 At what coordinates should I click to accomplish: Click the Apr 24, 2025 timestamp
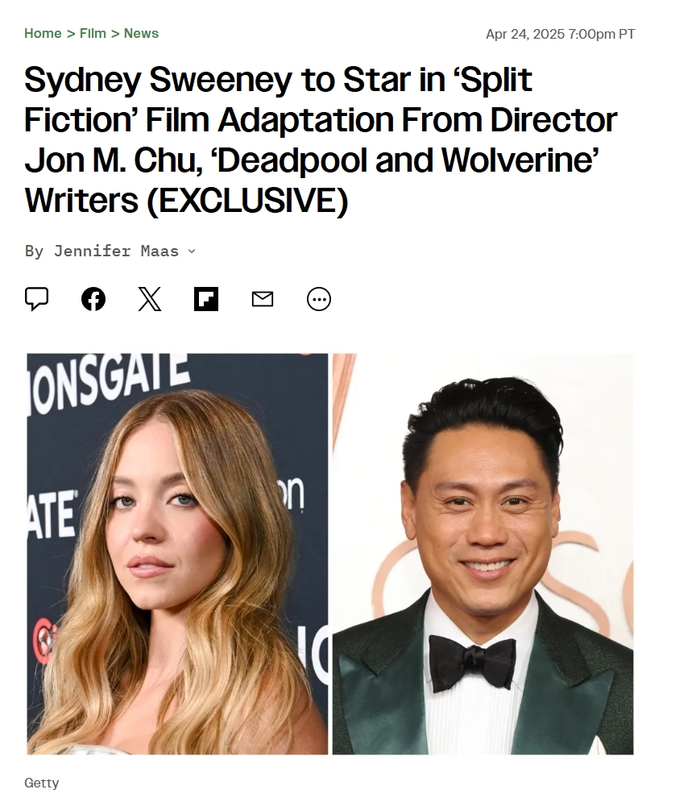click(560, 34)
